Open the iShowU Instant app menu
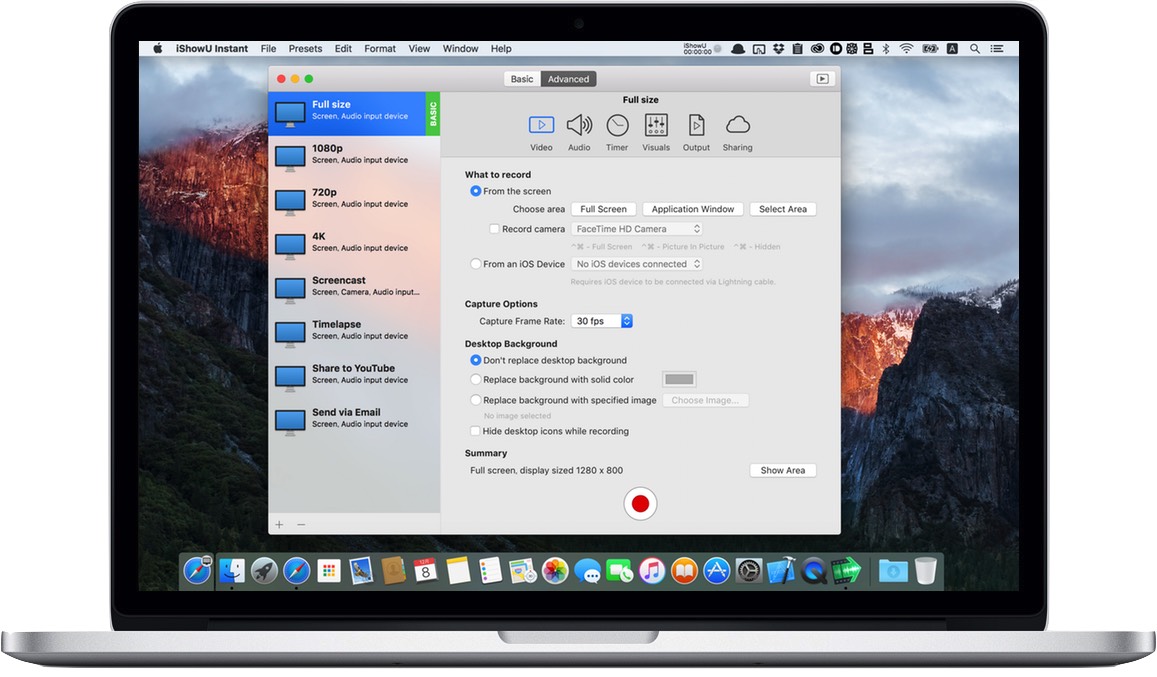 click(212, 49)
